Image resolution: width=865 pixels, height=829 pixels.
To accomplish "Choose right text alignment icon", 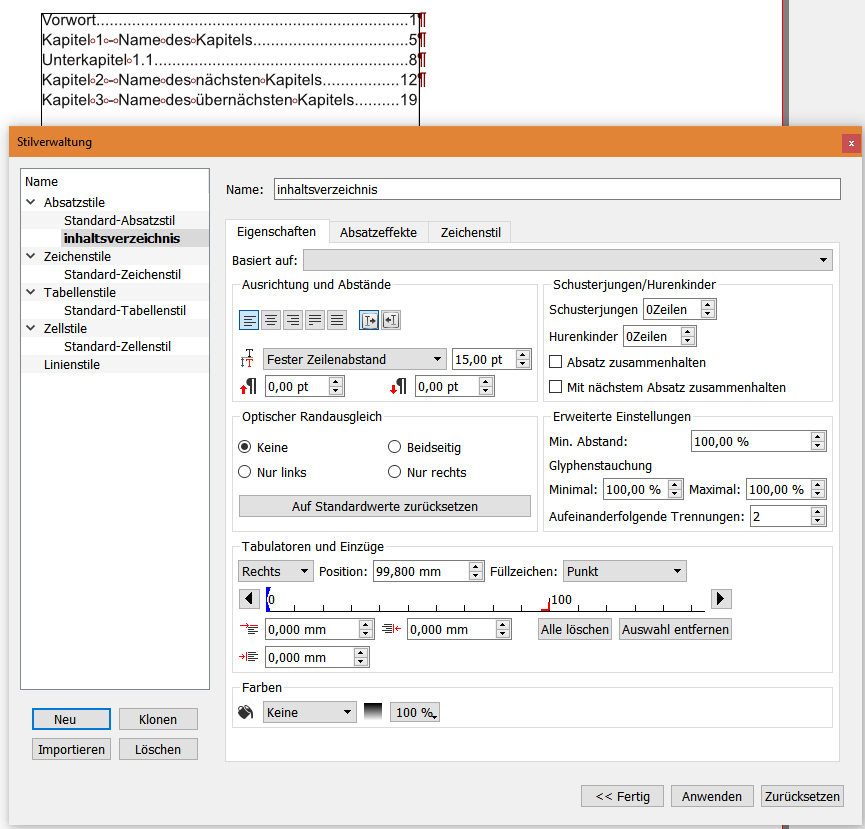I will (x=292, y=320).
